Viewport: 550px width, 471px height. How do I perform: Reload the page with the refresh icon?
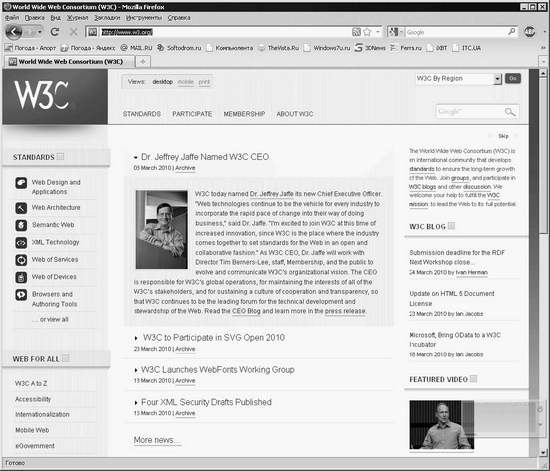pyautogui.click(x=54, y=32)
